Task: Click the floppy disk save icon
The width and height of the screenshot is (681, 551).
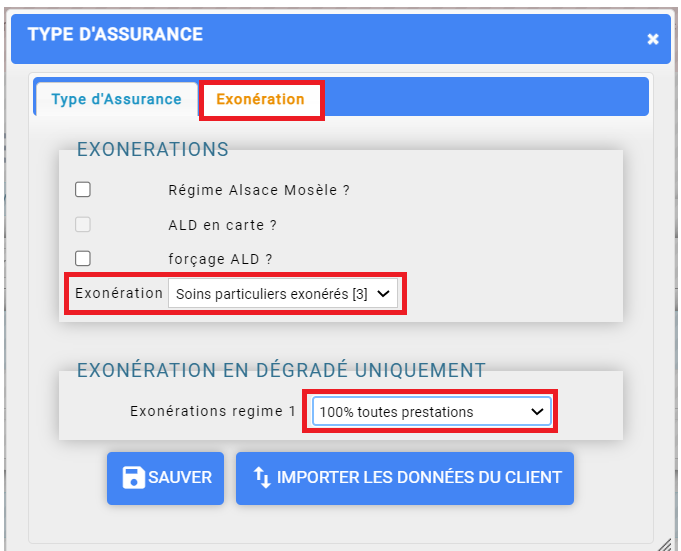Action: tap(133, 478)
